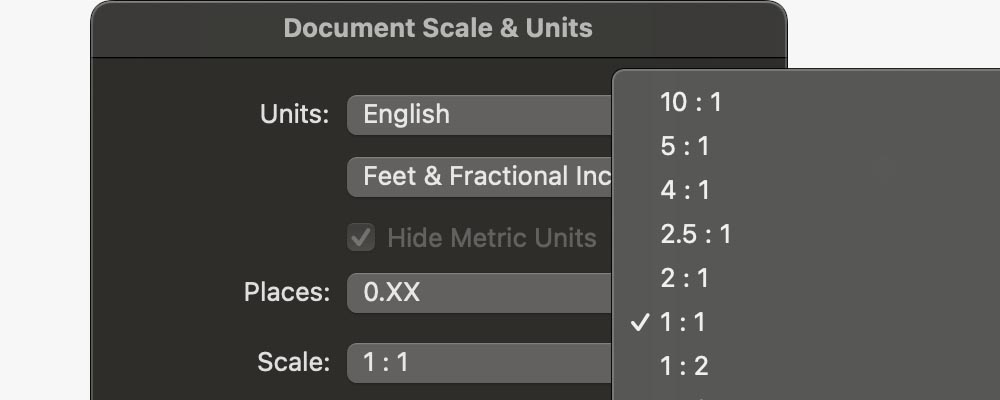The width and height of the screenshot is (1000, 400).
Task: Click the "Places:" field label
Action: 286,293
